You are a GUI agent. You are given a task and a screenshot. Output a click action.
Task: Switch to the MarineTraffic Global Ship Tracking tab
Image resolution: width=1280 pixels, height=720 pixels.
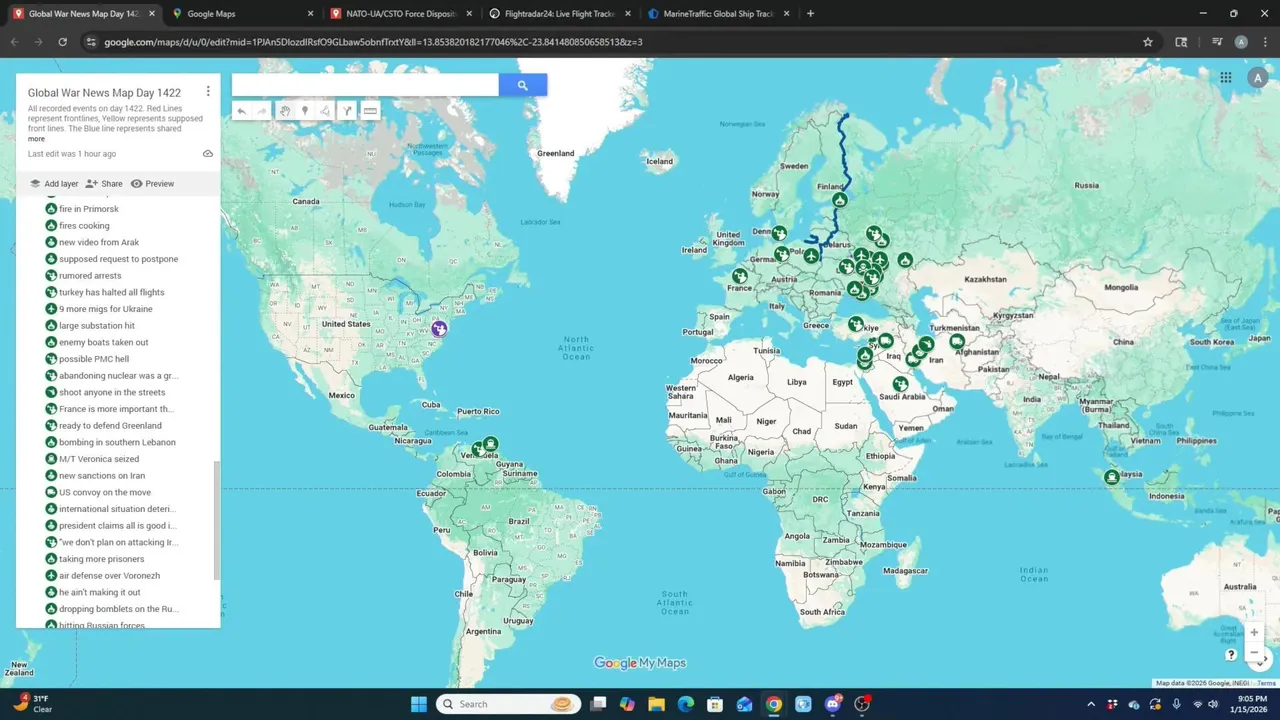click(718, 14)
